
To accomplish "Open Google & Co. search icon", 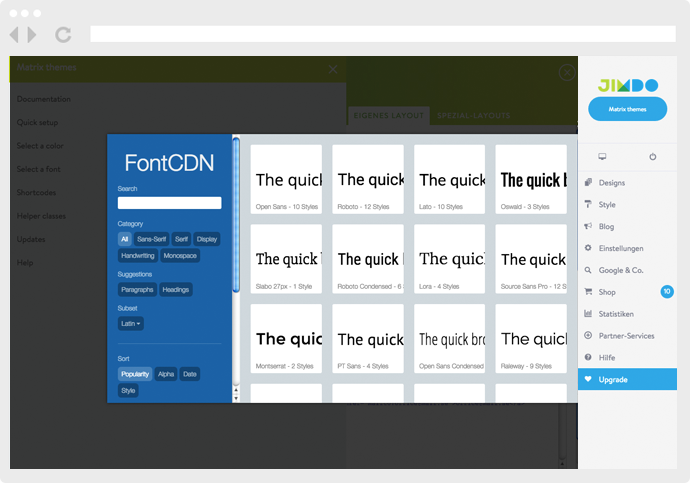I will click(588, 270).
